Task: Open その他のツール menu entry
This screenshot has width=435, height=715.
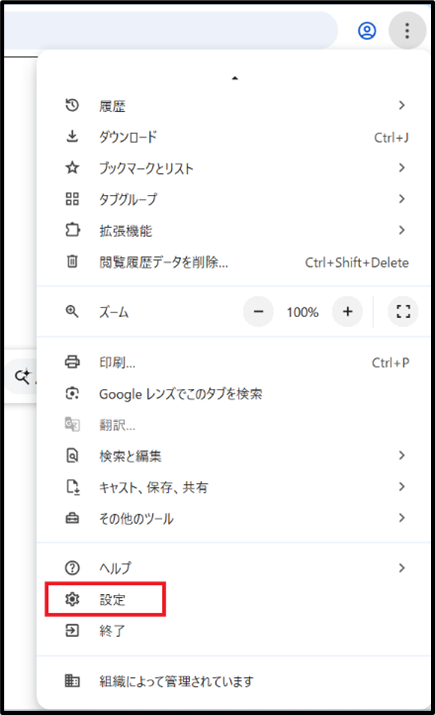Action: pyautogui.click(x=233, y=518)
